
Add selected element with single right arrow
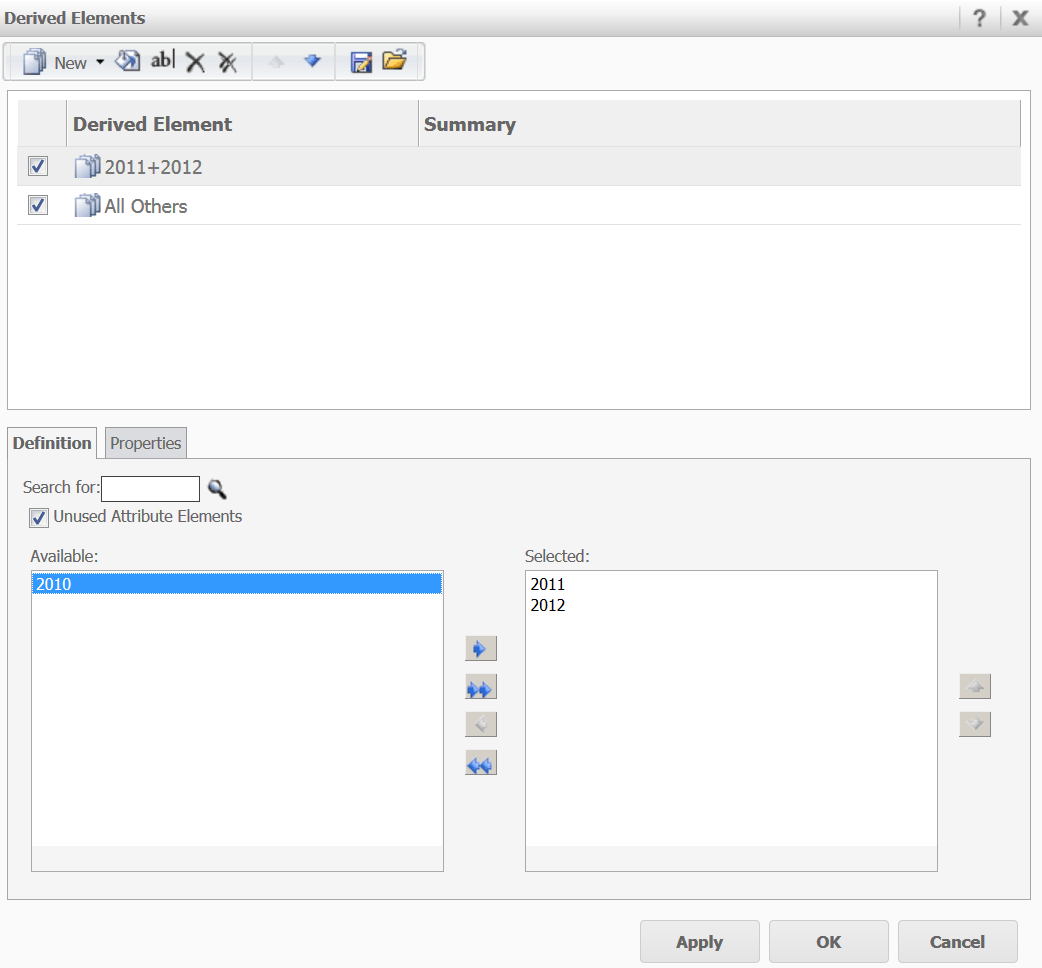480,649
